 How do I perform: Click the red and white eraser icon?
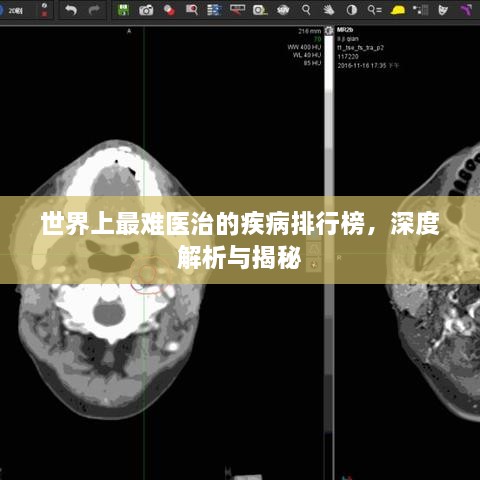(x=169, y=10)
